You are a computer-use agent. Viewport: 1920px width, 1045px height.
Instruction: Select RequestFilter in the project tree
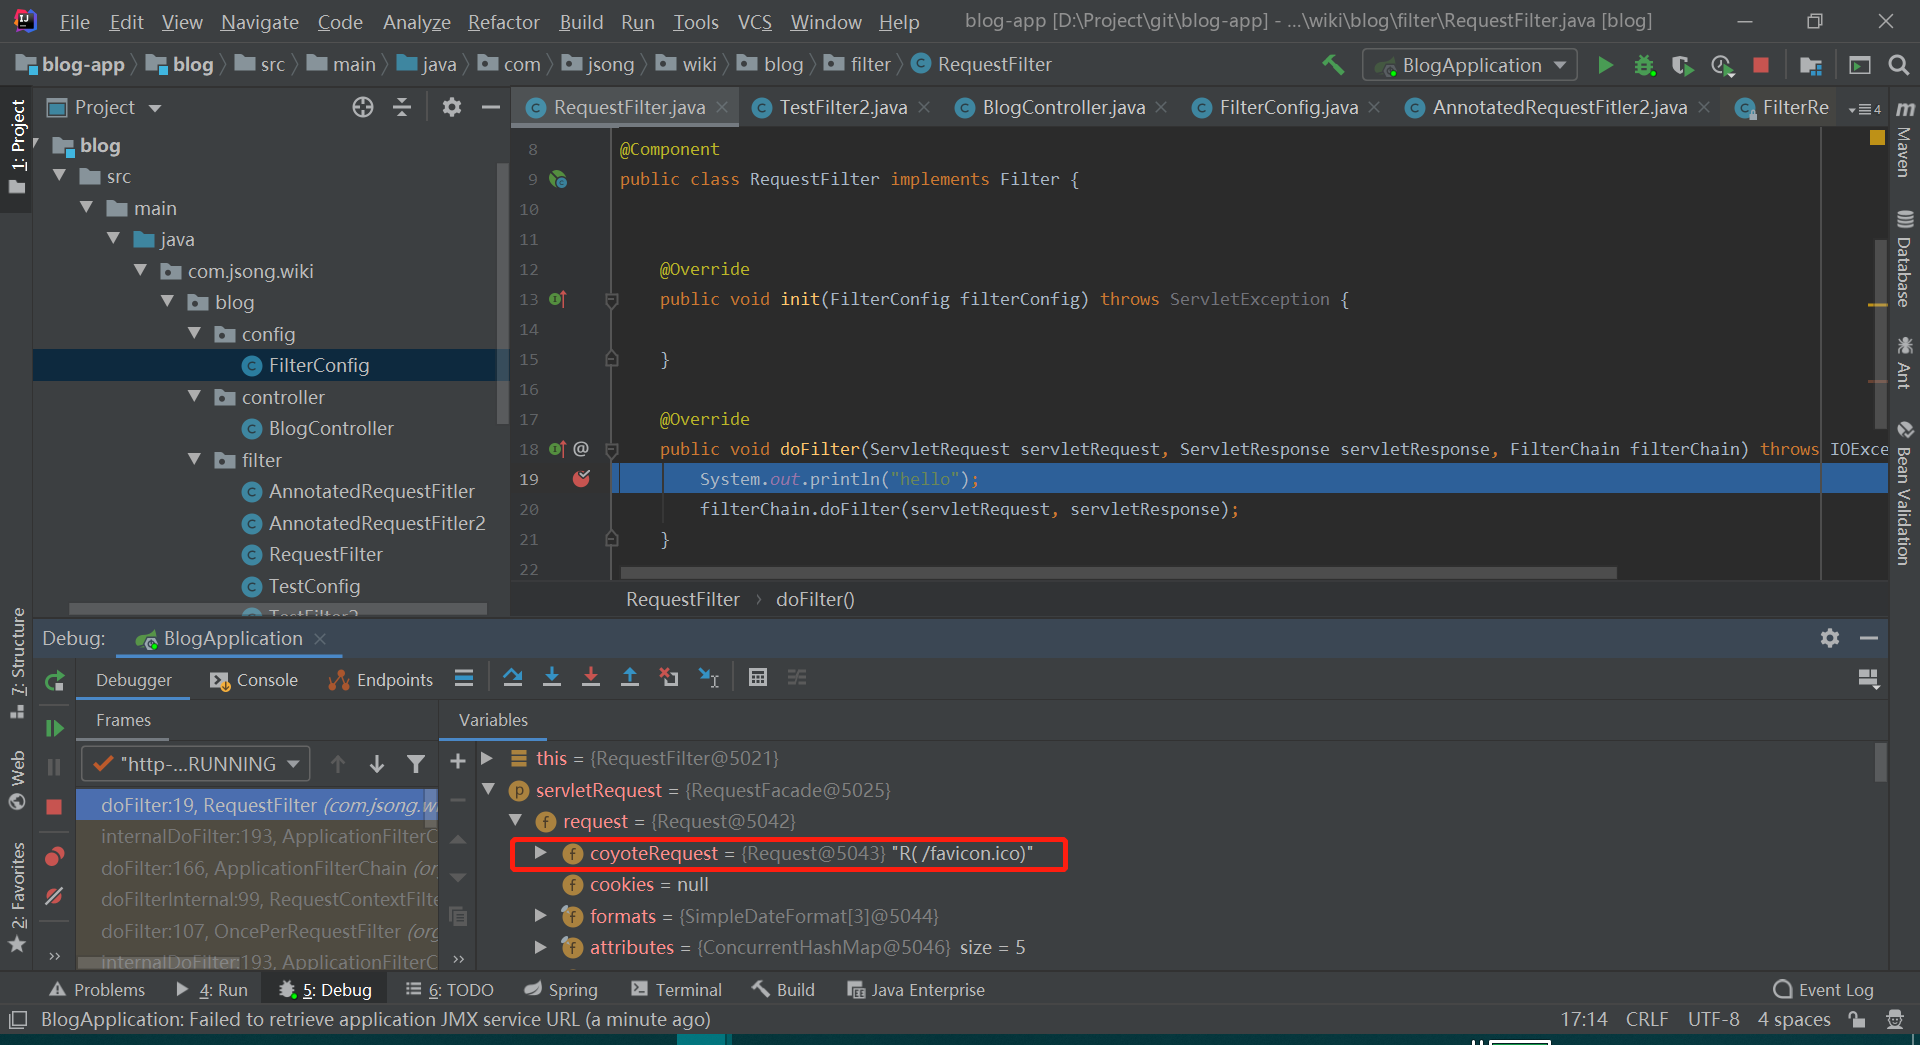(x=325, y=554)
